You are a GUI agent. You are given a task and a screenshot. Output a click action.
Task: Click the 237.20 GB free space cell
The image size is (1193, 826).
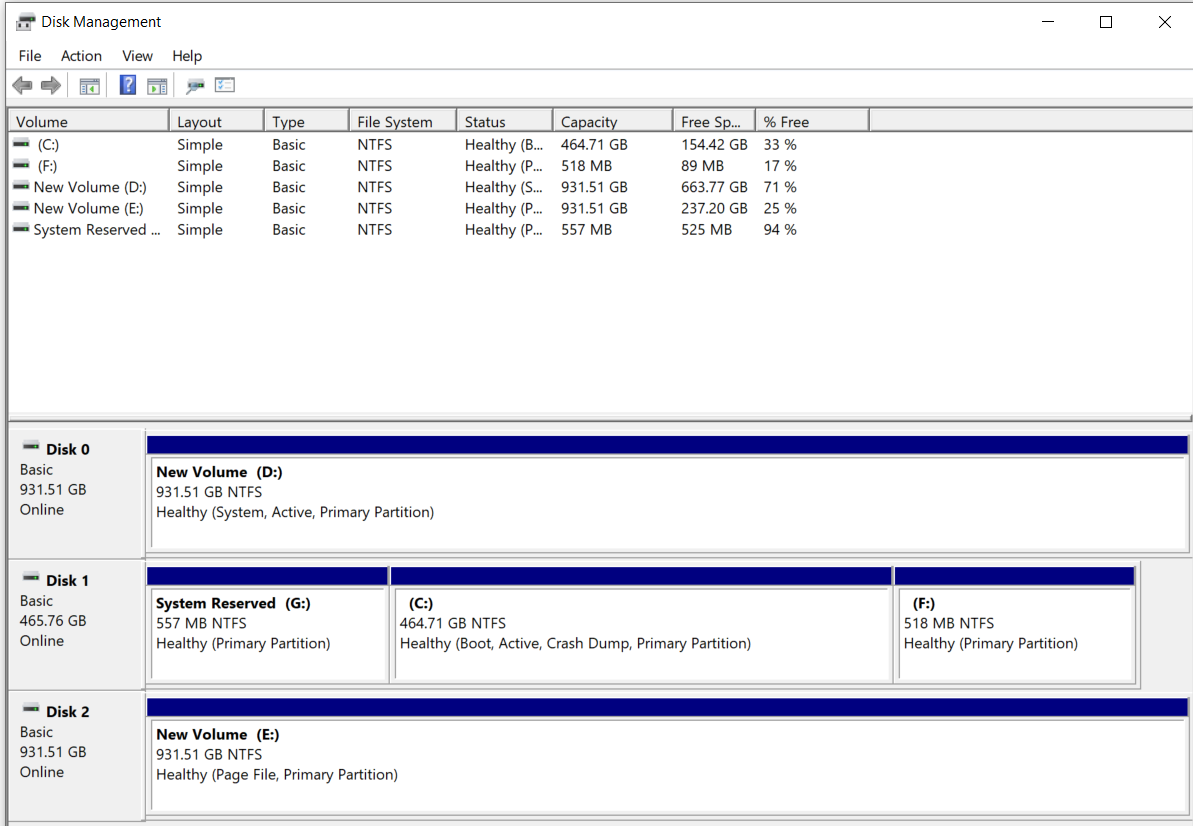pyautogui.click(x=714, y=208)
